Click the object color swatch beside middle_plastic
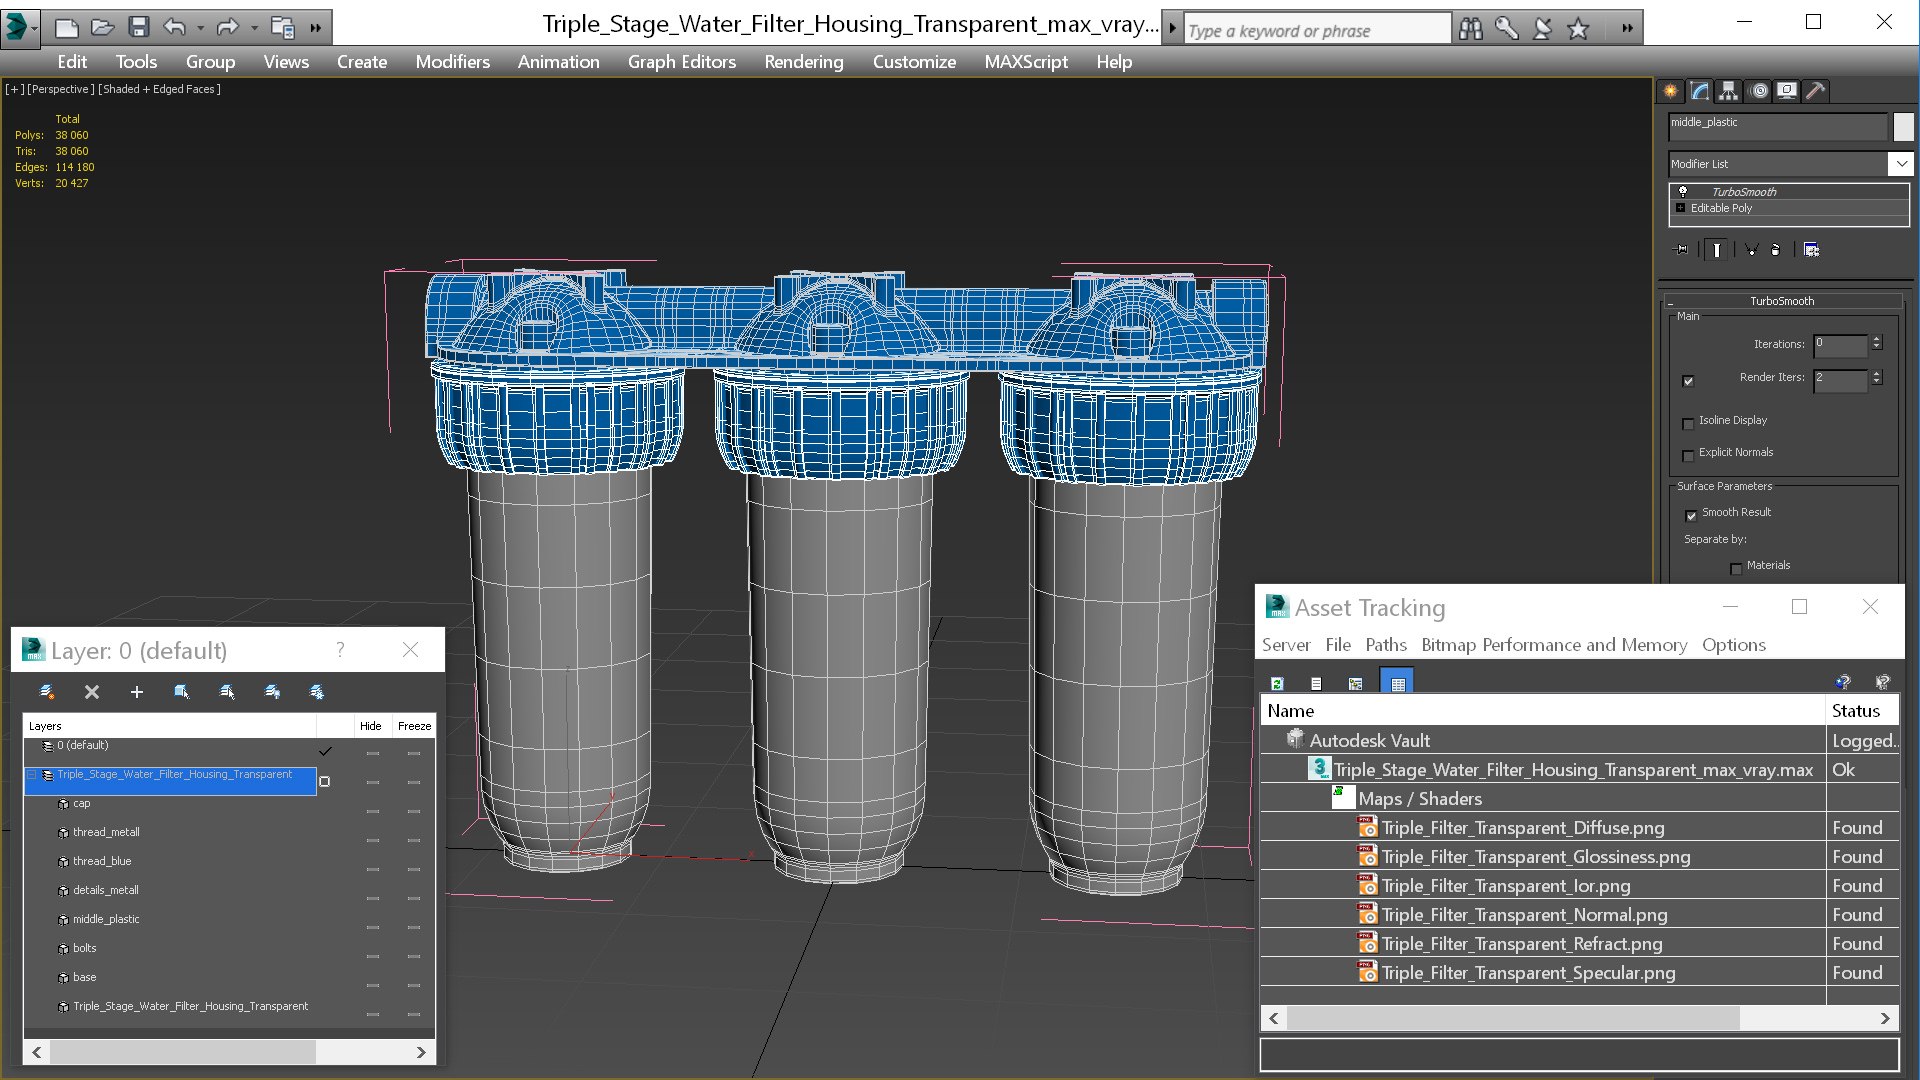Screen dimensions: 1920x1080 [1903, 126]
